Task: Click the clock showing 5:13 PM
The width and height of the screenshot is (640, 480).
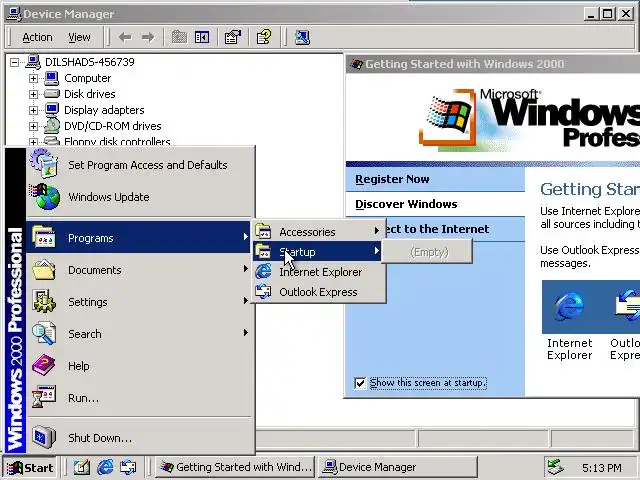Action: 602,468
